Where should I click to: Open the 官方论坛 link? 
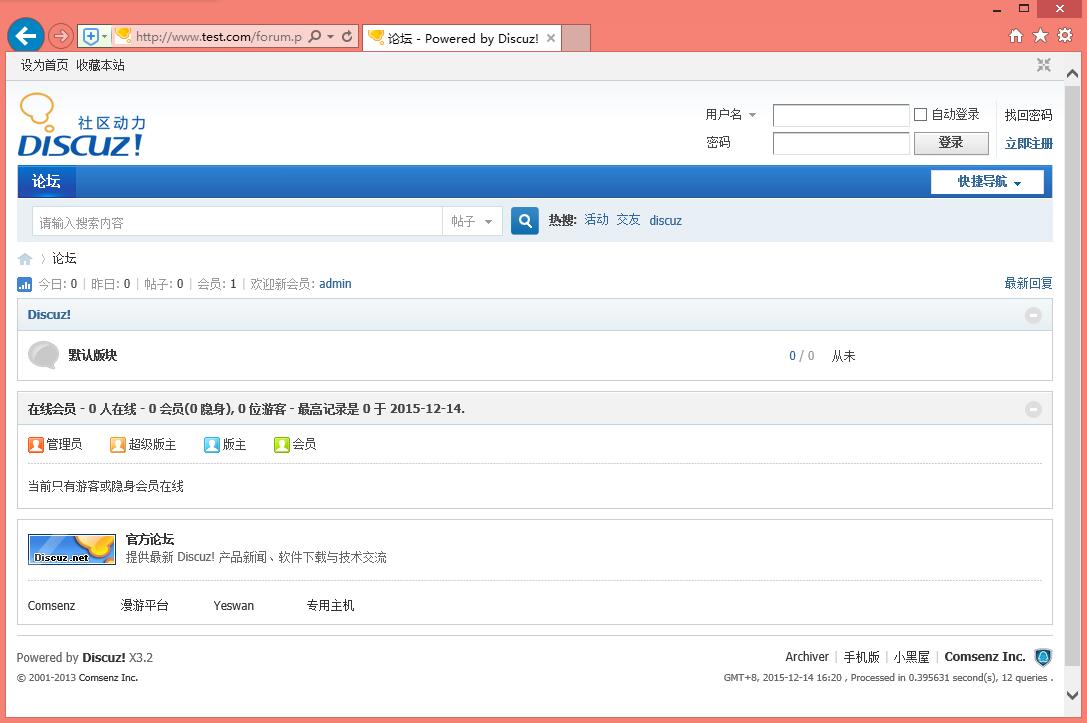point(150,539)
